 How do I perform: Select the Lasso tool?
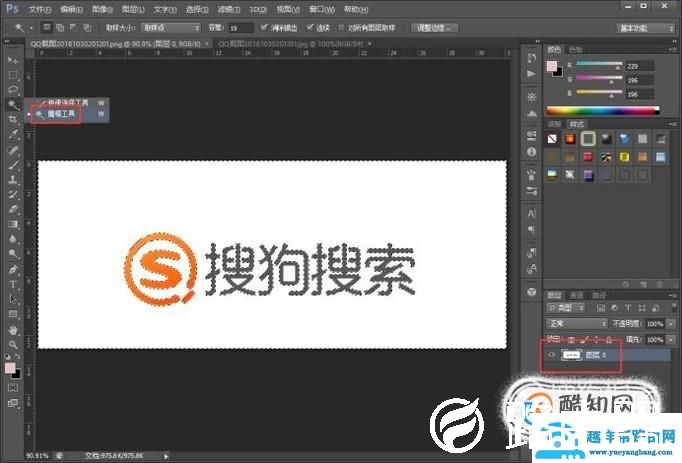[13, 90]
